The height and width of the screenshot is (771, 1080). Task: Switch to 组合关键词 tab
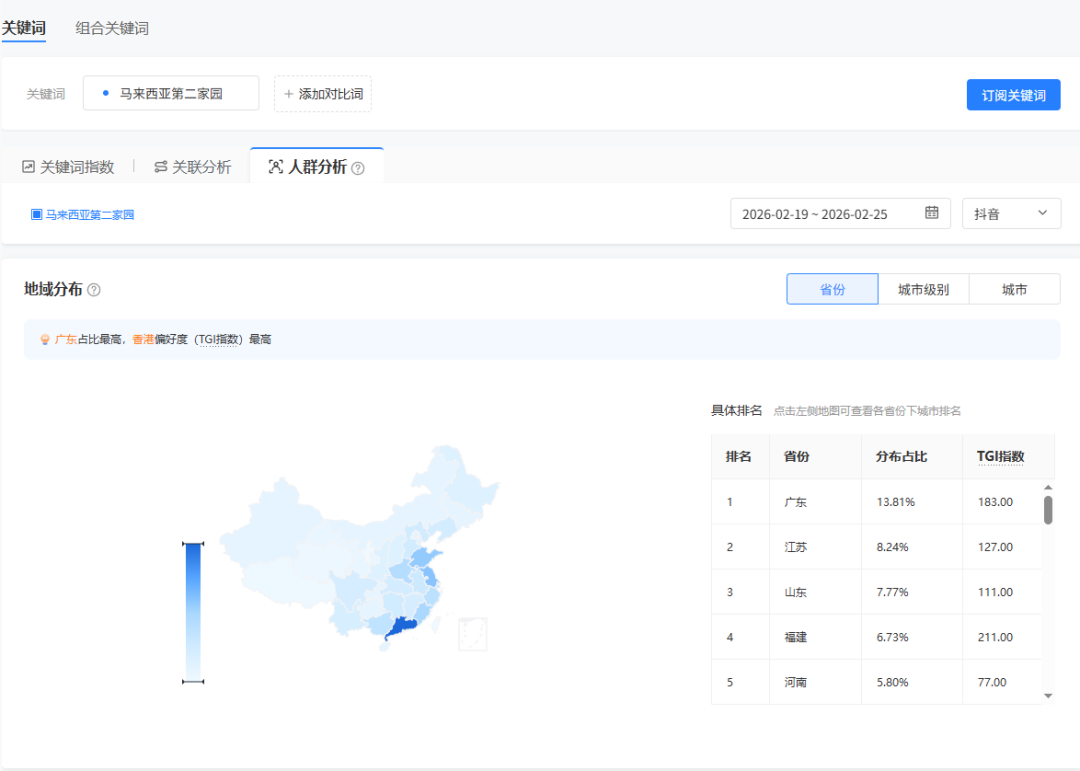click(112, 28)
